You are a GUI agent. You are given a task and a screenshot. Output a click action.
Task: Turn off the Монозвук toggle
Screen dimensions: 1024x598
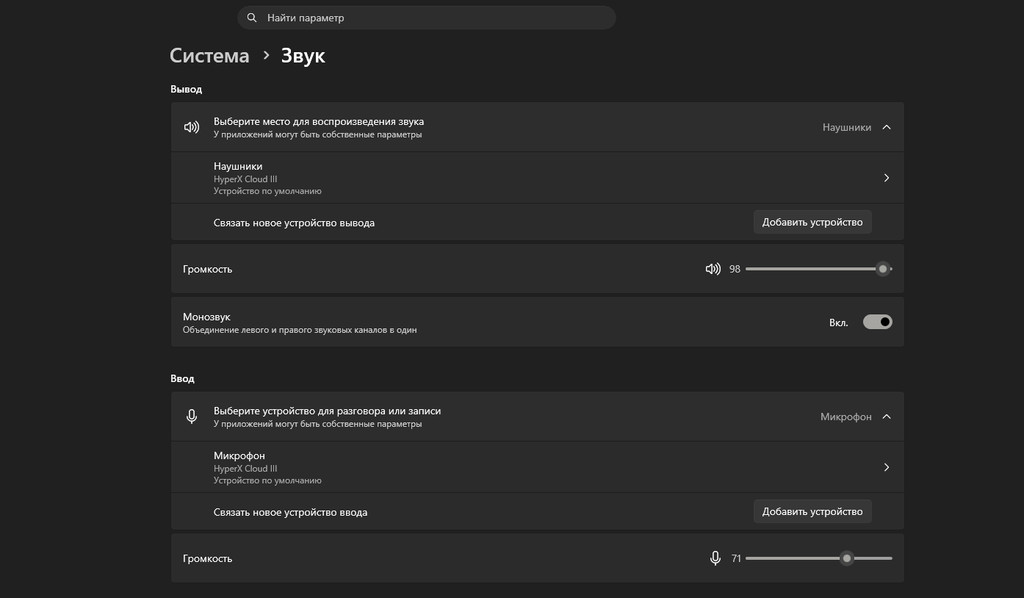[877, 322]
